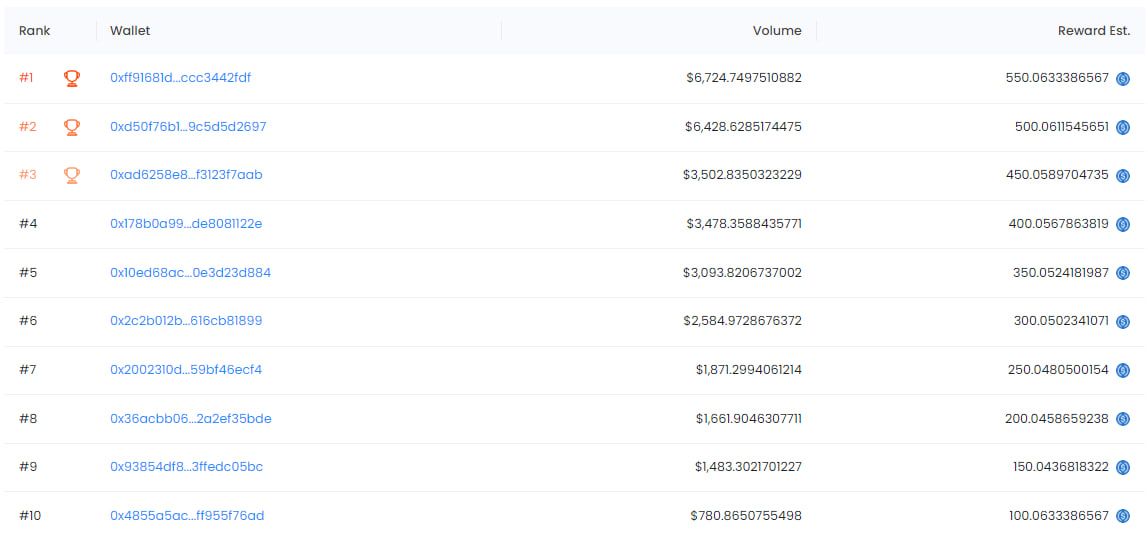Open wallet 0x2c2b012b...616cb81899
Viewport: 1148px width, 541px height.
pyautogui.click(x=186, y=321)
